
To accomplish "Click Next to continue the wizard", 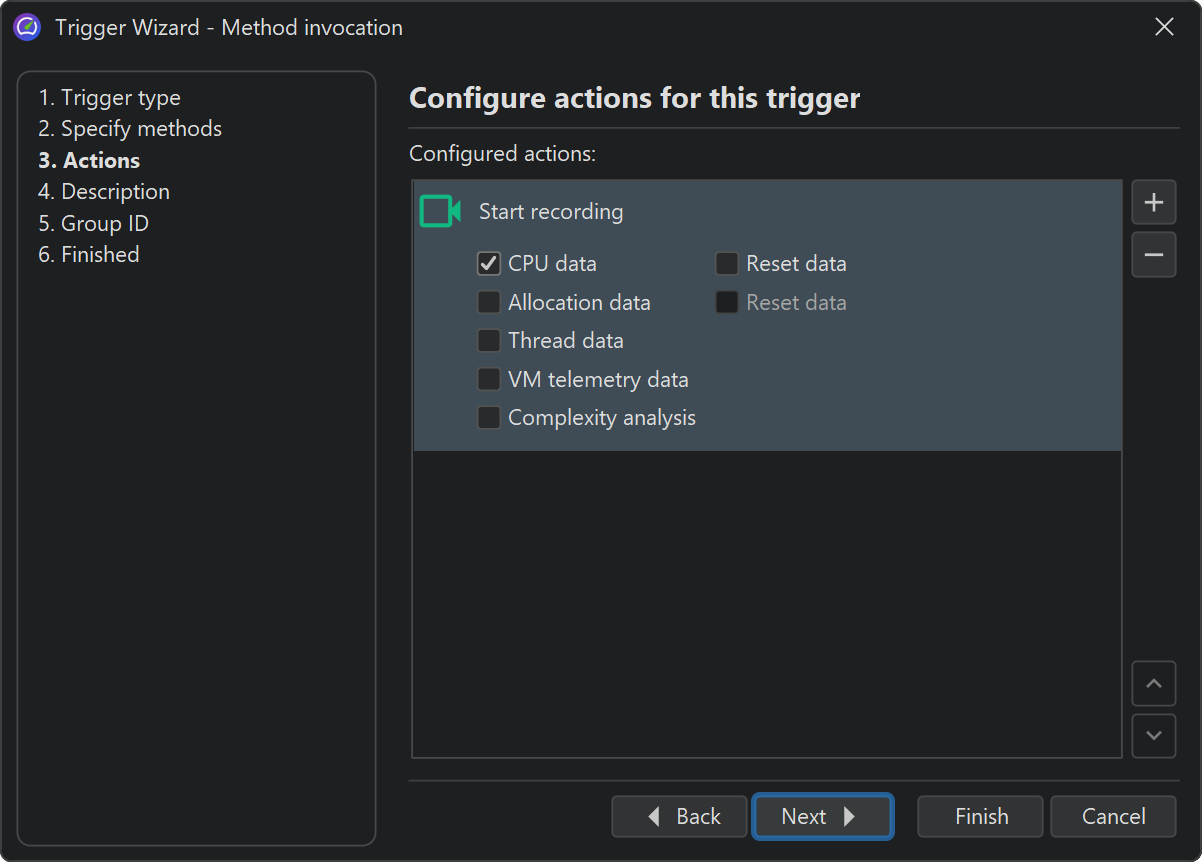I will click(x=821, y=817).
